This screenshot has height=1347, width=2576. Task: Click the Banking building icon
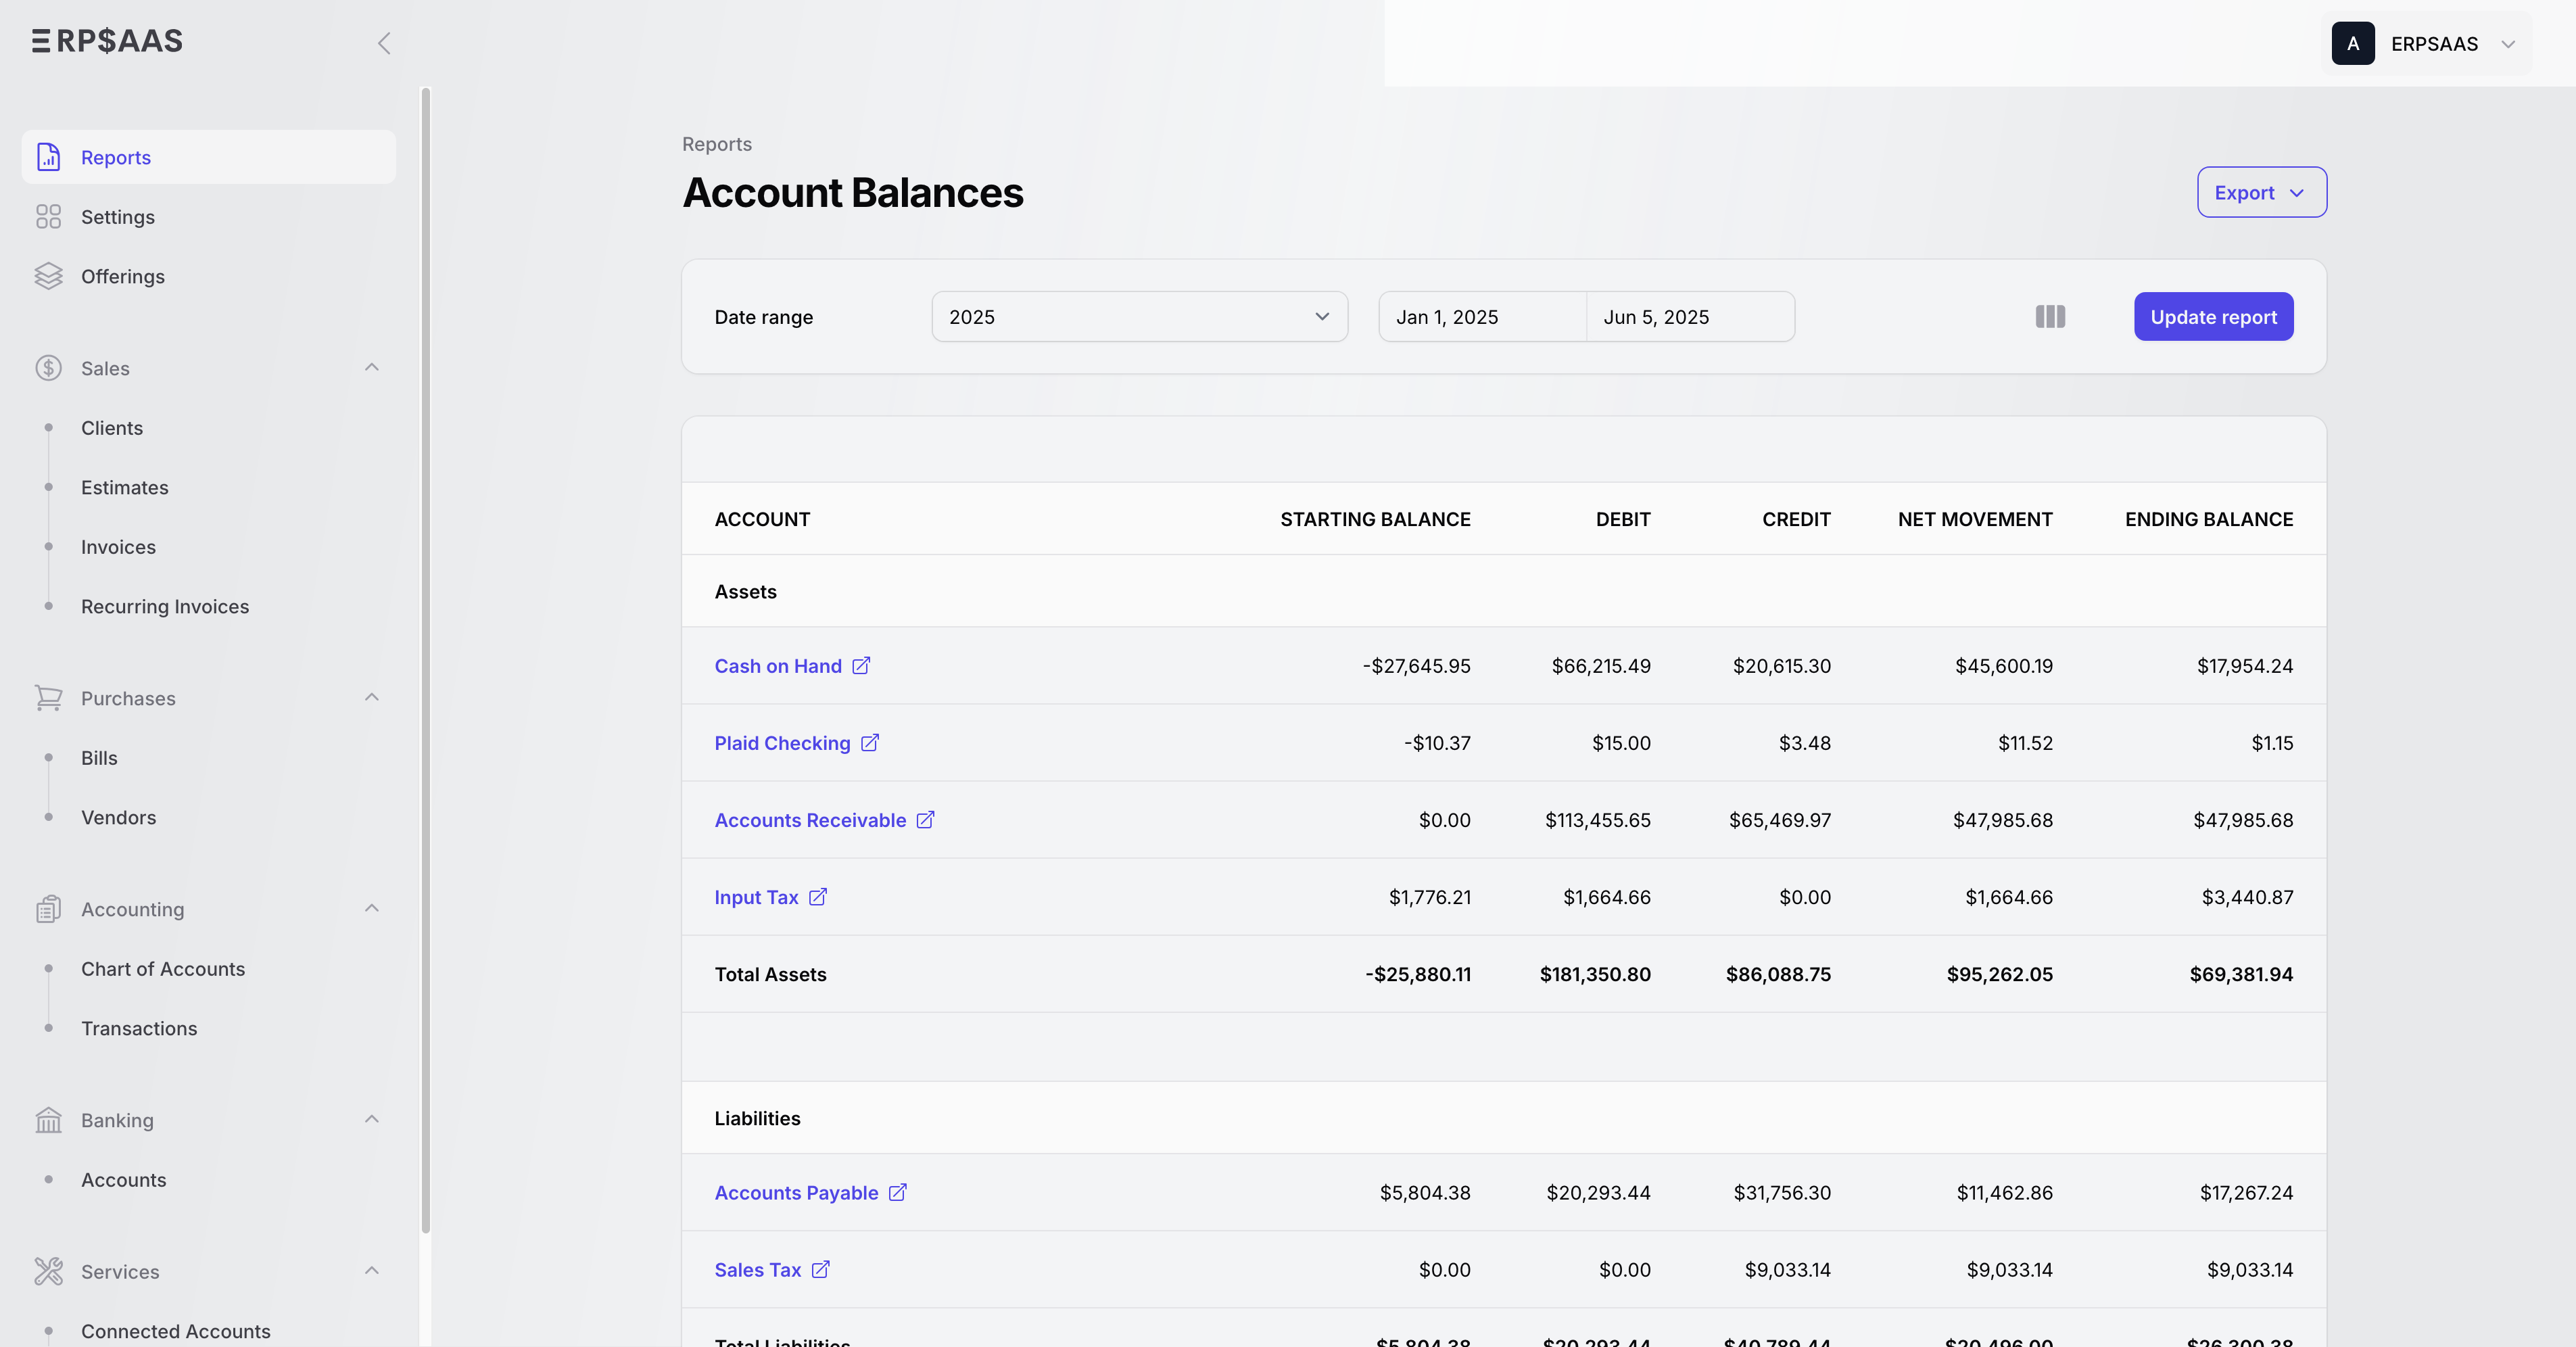point(48,1120)
